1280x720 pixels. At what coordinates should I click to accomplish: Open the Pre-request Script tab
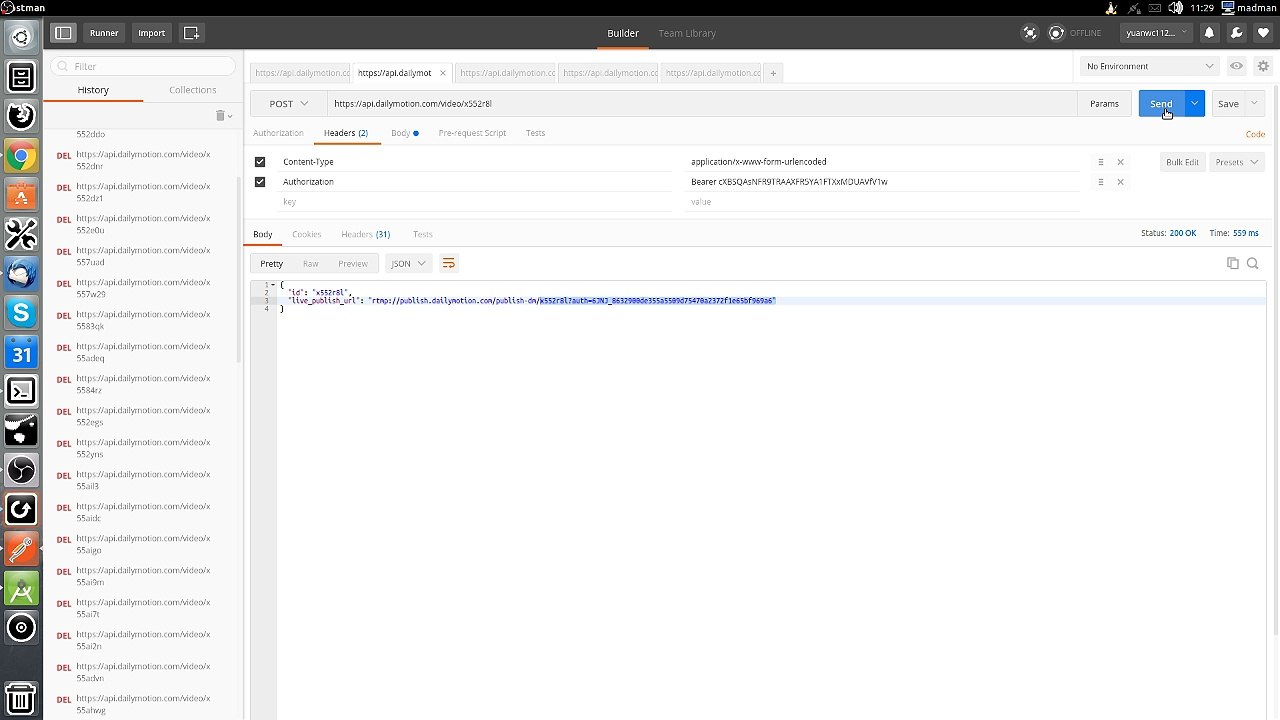tap(472, 133)
